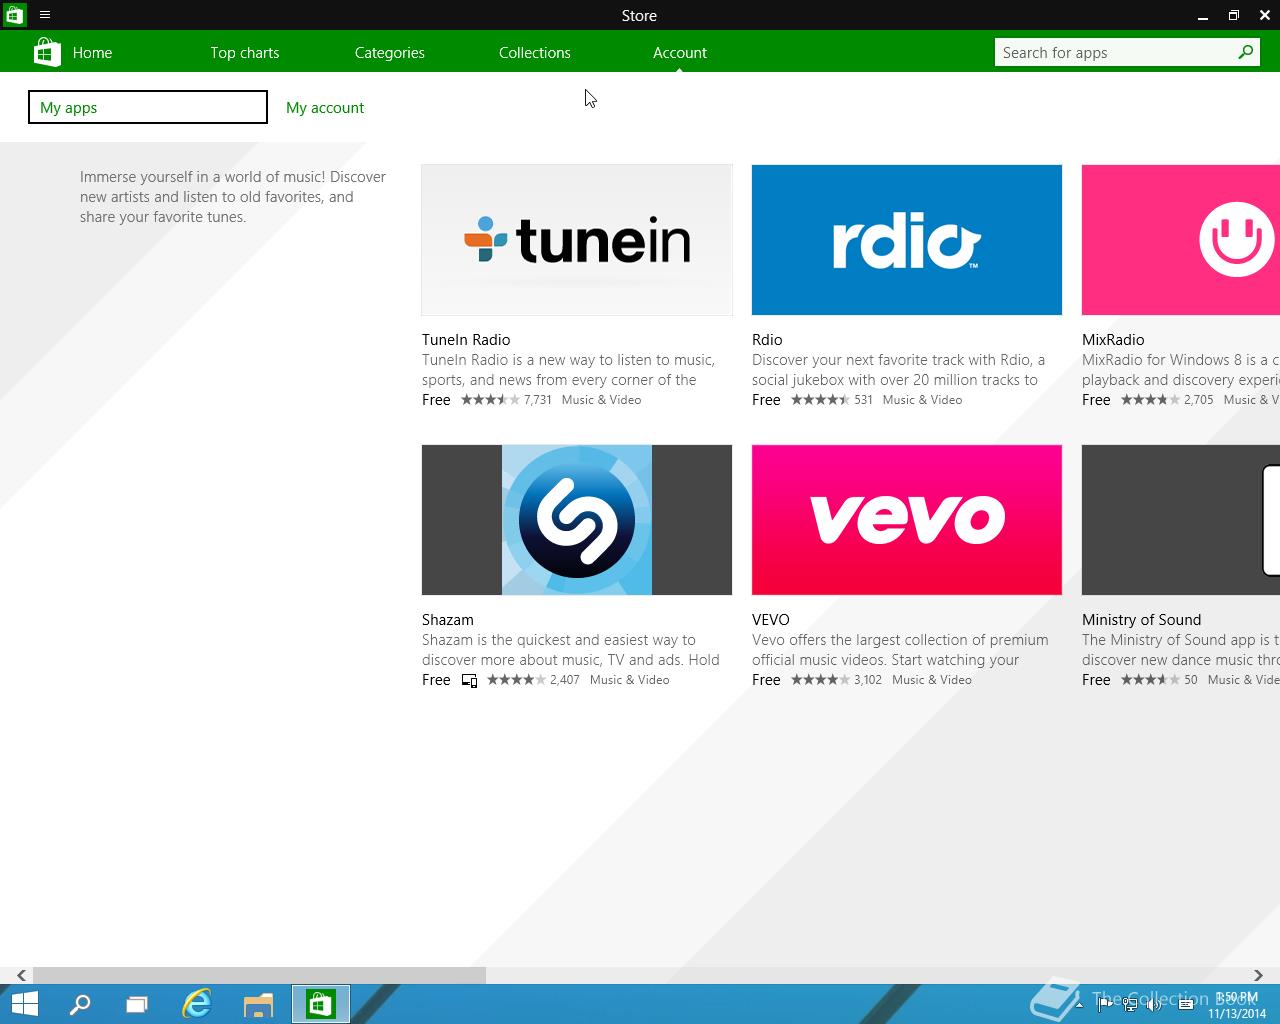Click the music description text
The image size is (1280, 1024).
click(233, 197)
